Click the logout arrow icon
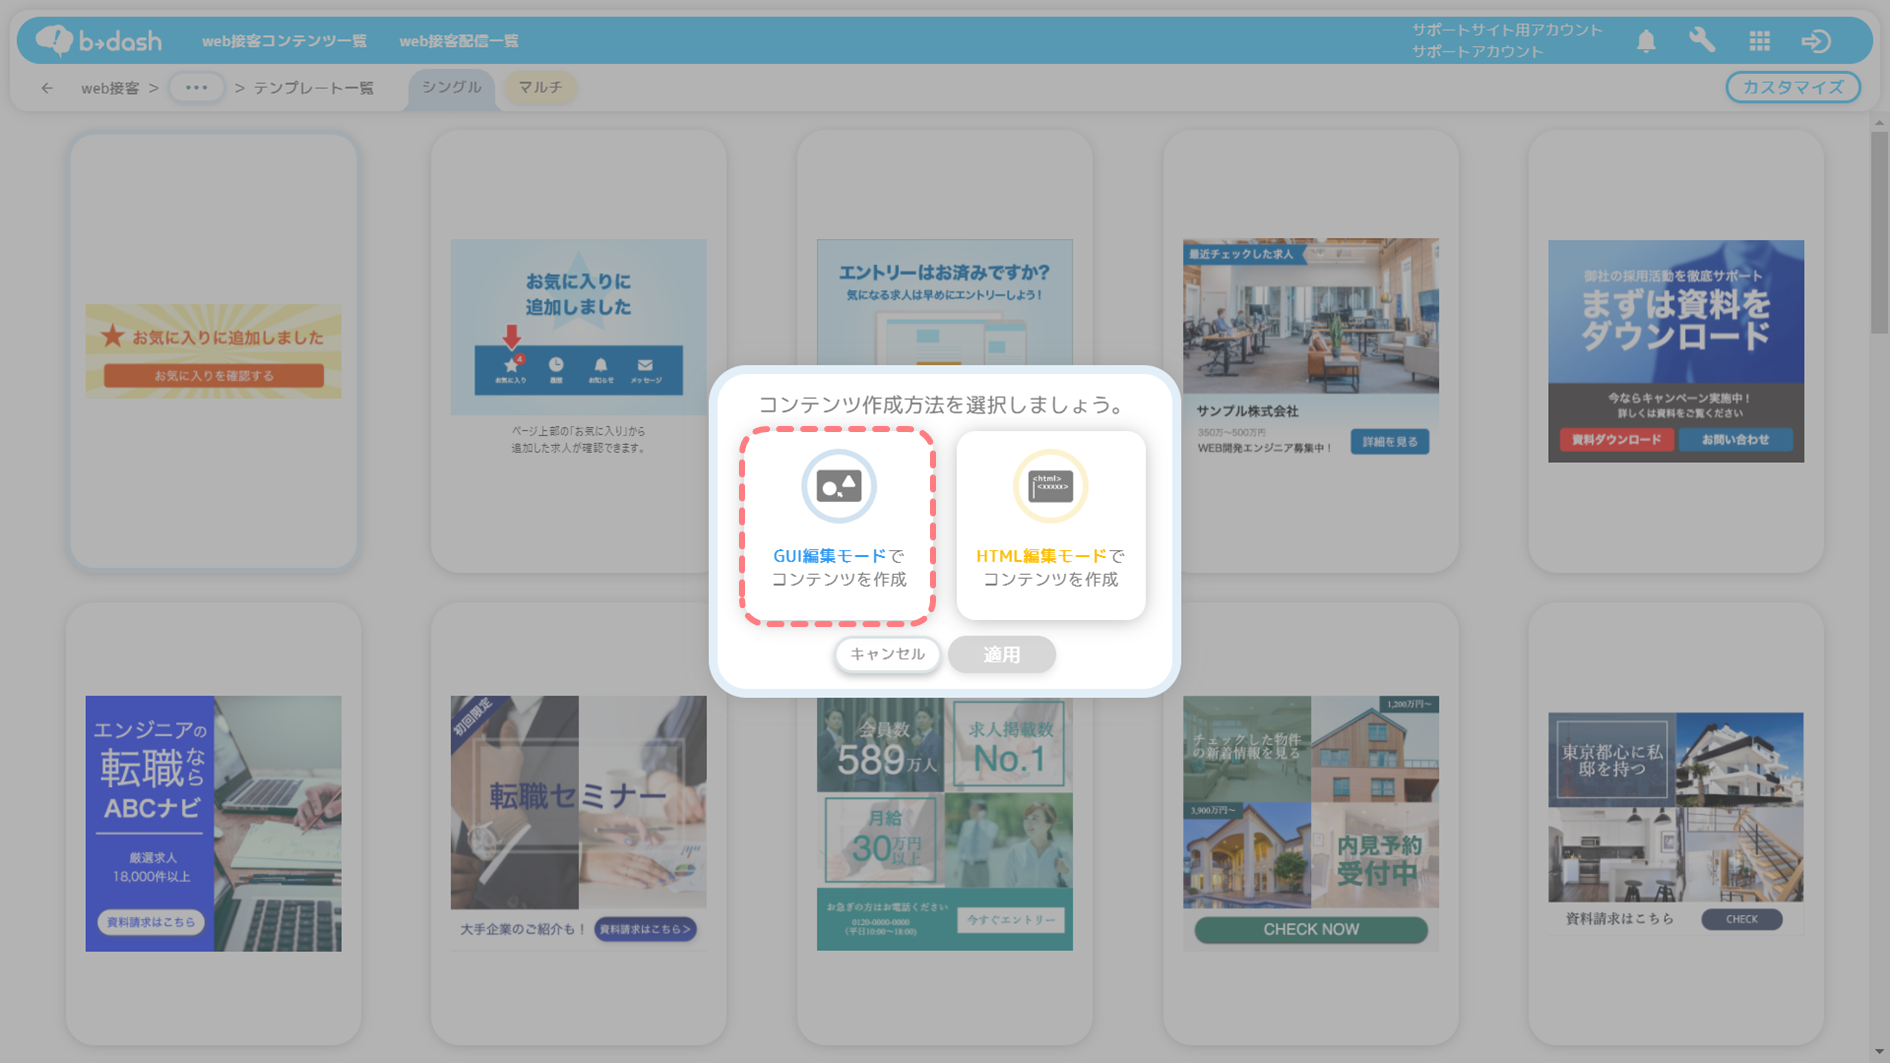 (x=1816, y=41)
